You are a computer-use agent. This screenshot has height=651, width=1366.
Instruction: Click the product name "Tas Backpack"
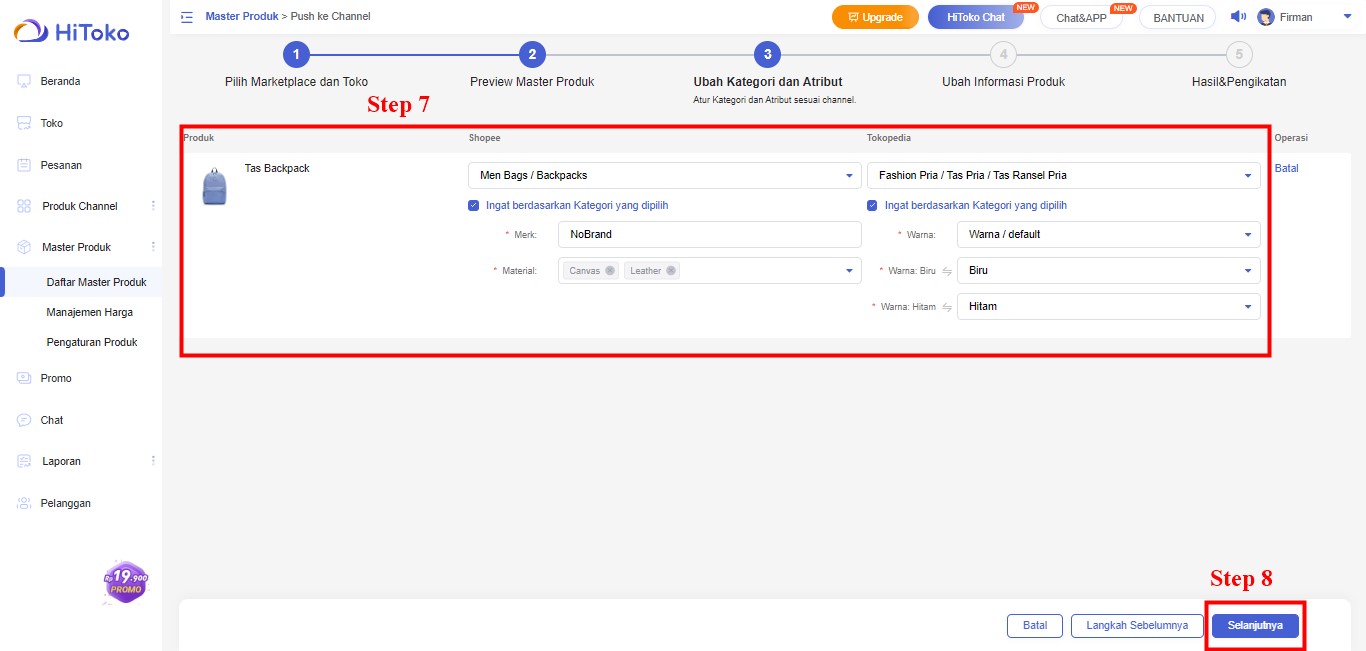tap(277, 168)
